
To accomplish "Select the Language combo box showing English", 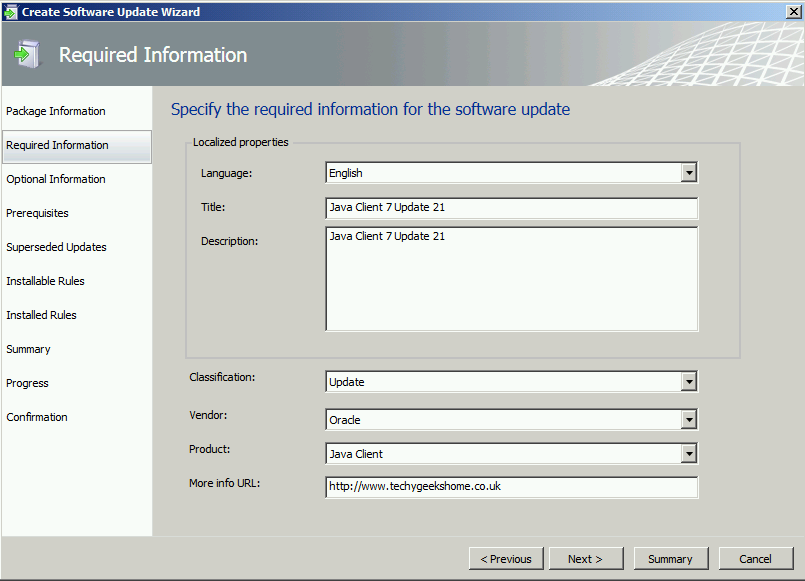I will point(511,173).
